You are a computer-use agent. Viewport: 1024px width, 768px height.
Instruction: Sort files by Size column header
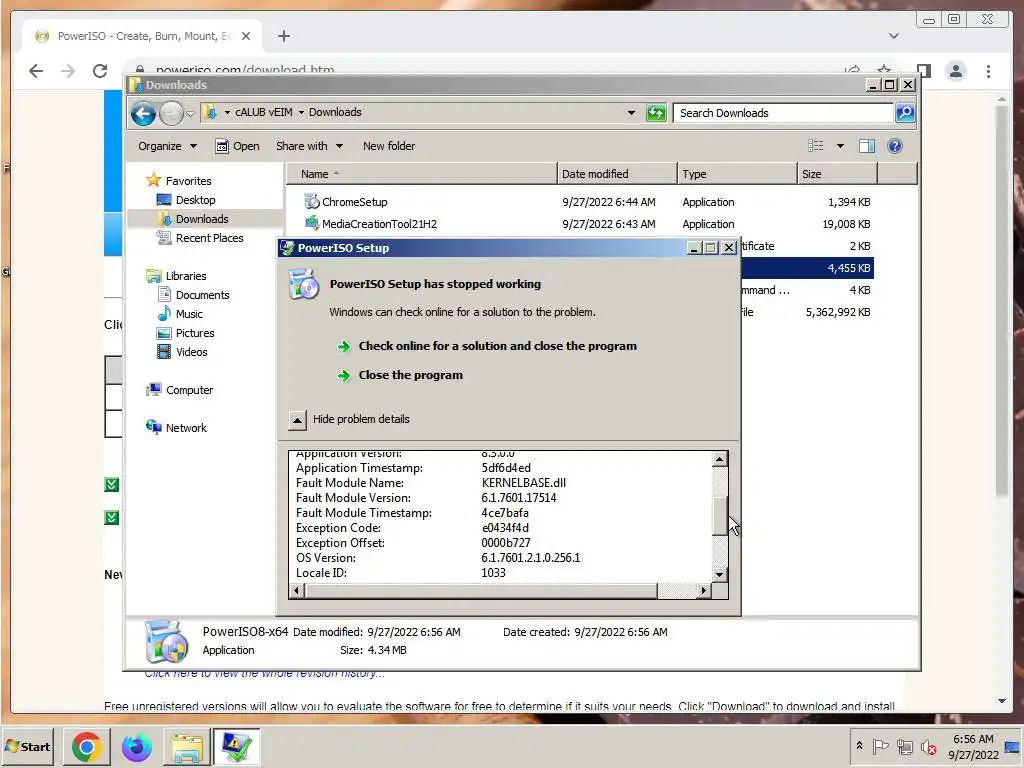point(837,174)
